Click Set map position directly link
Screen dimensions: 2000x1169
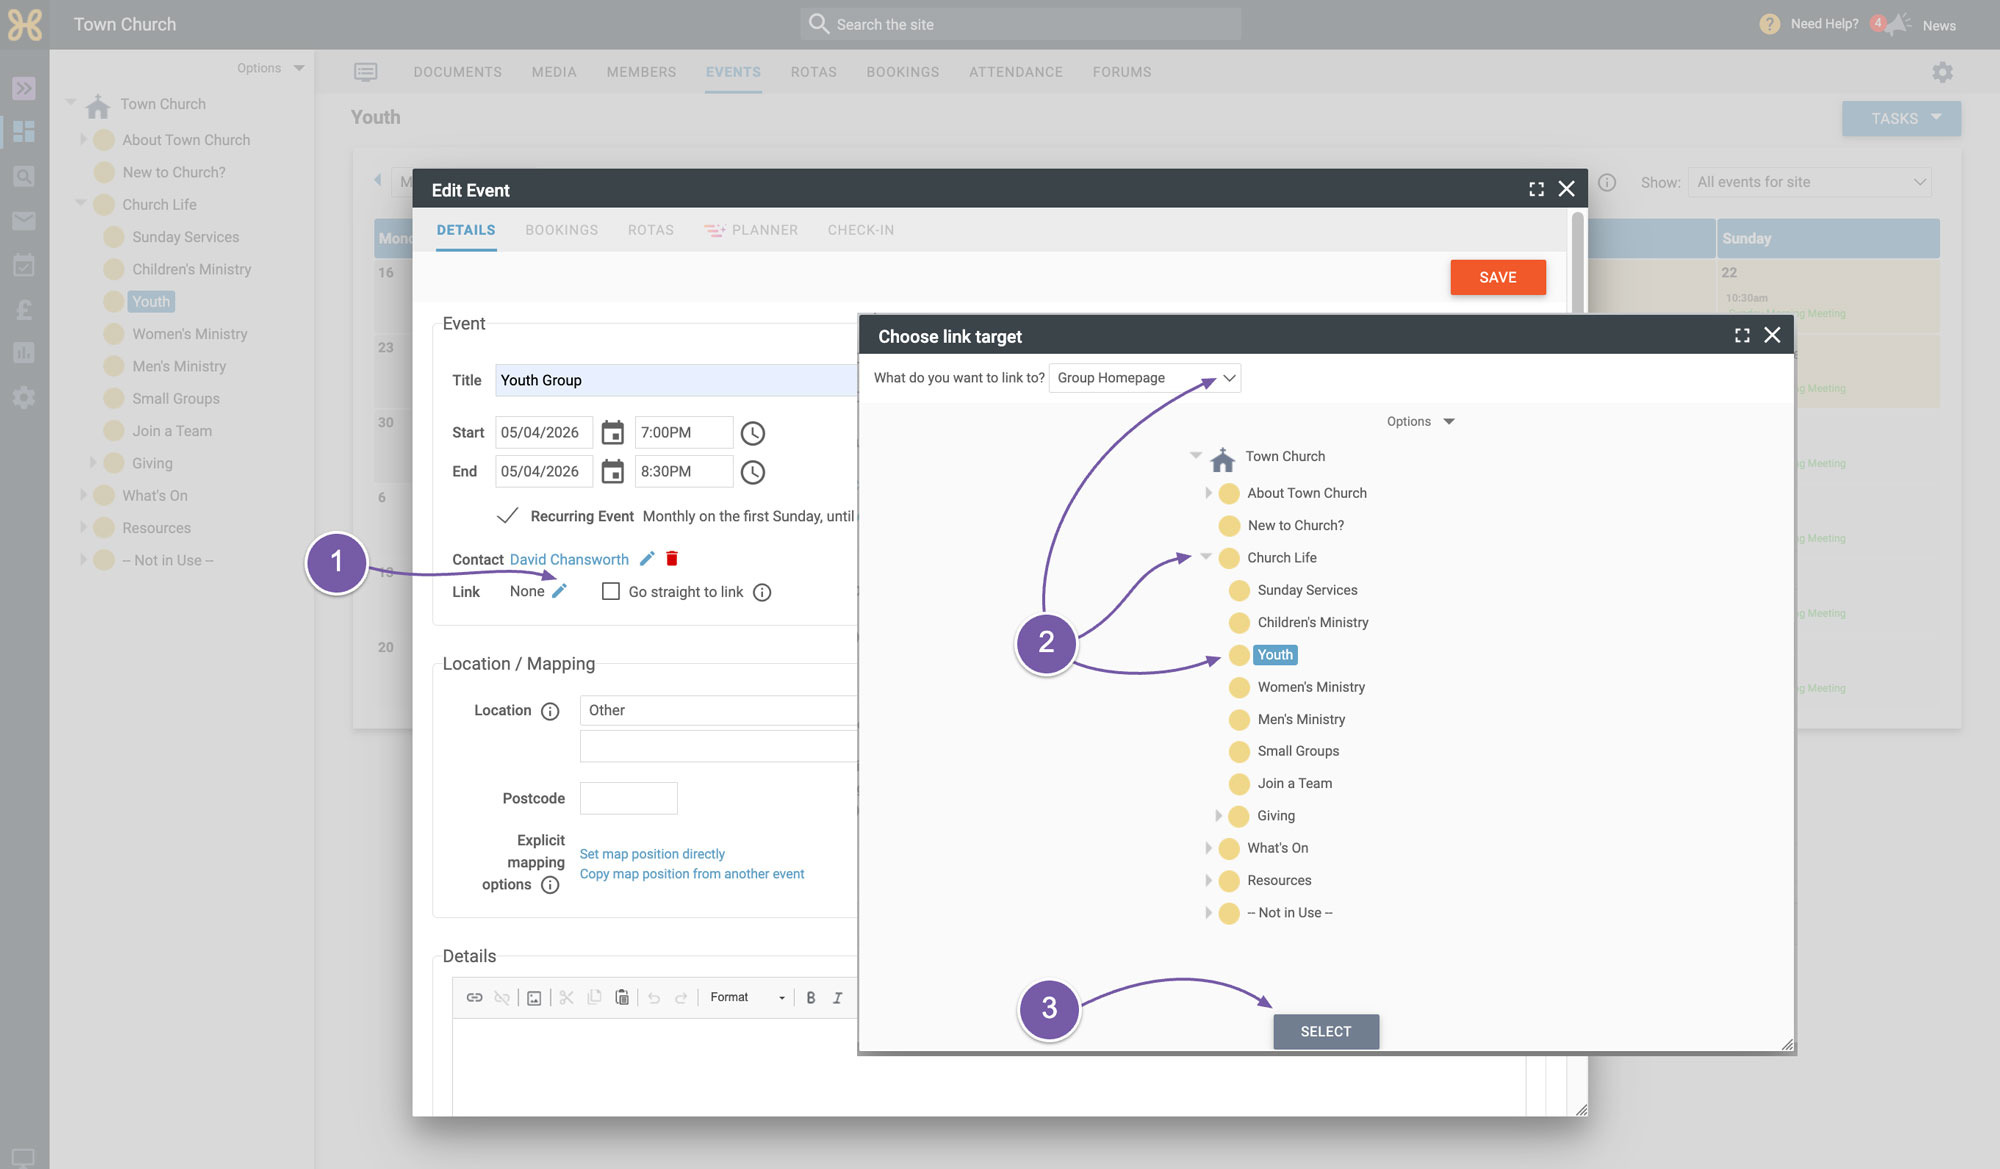point(652,854)
